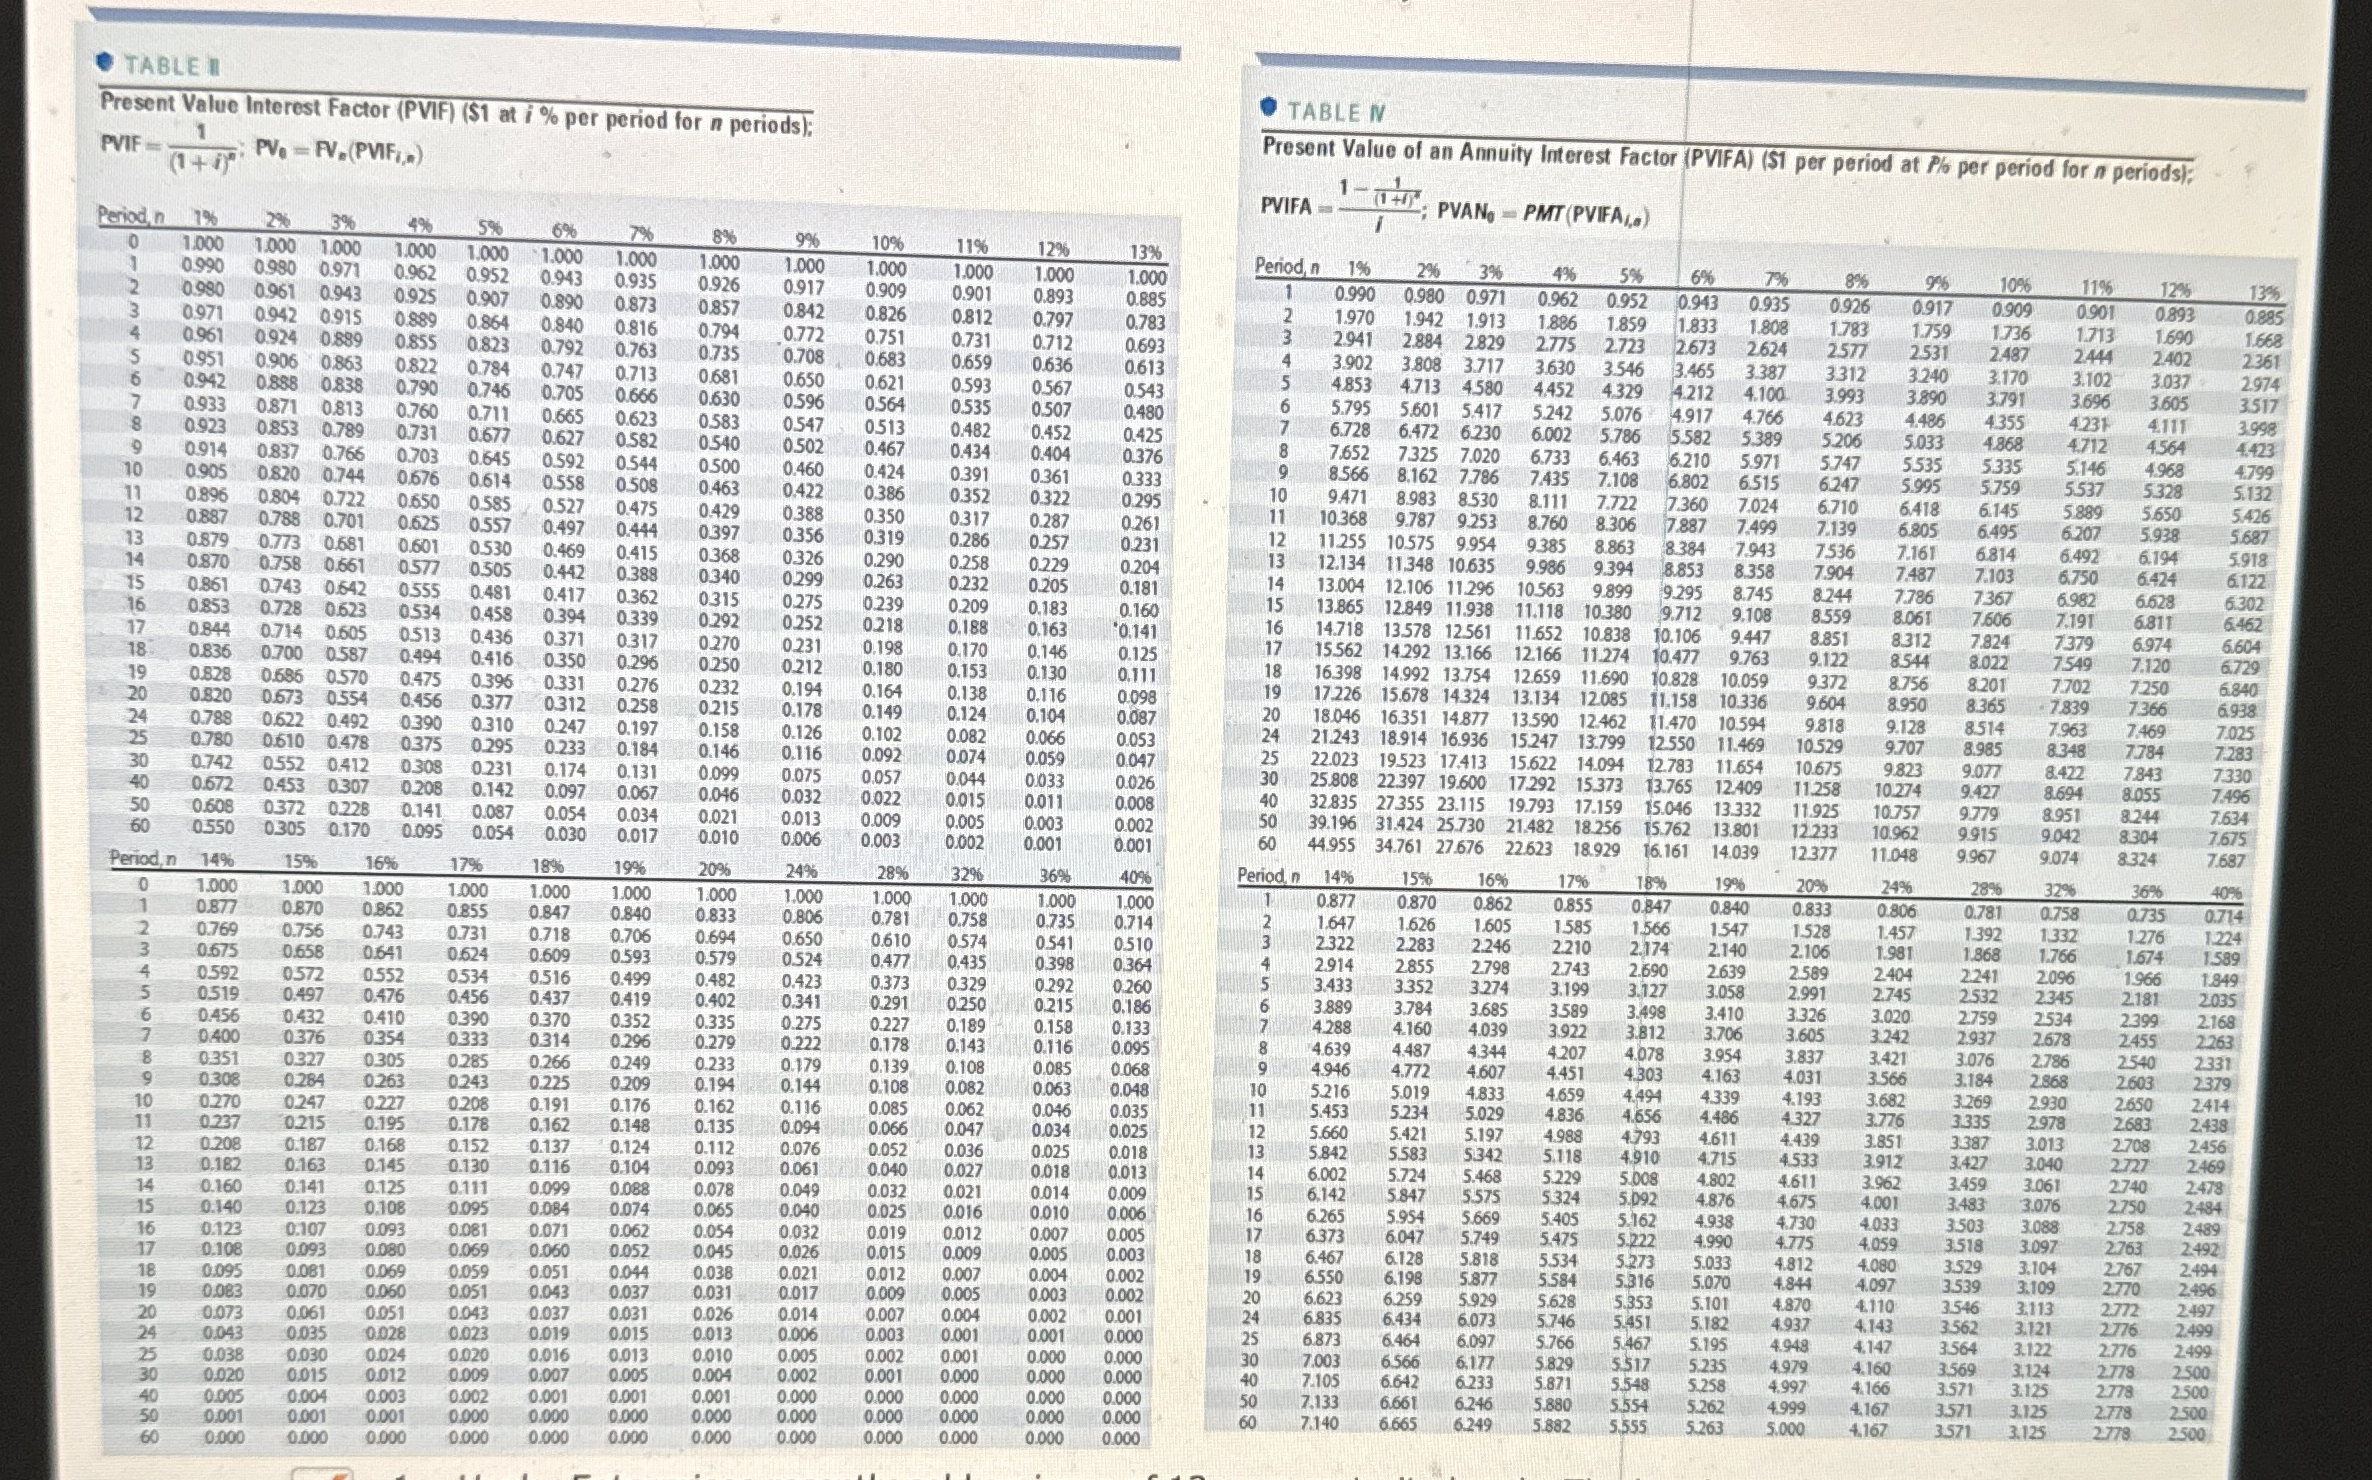The width and height of the screenshot is (2372, 1480).
Task: Click the 40% column header in PVIF table
Action: [x=1133, y=878]
